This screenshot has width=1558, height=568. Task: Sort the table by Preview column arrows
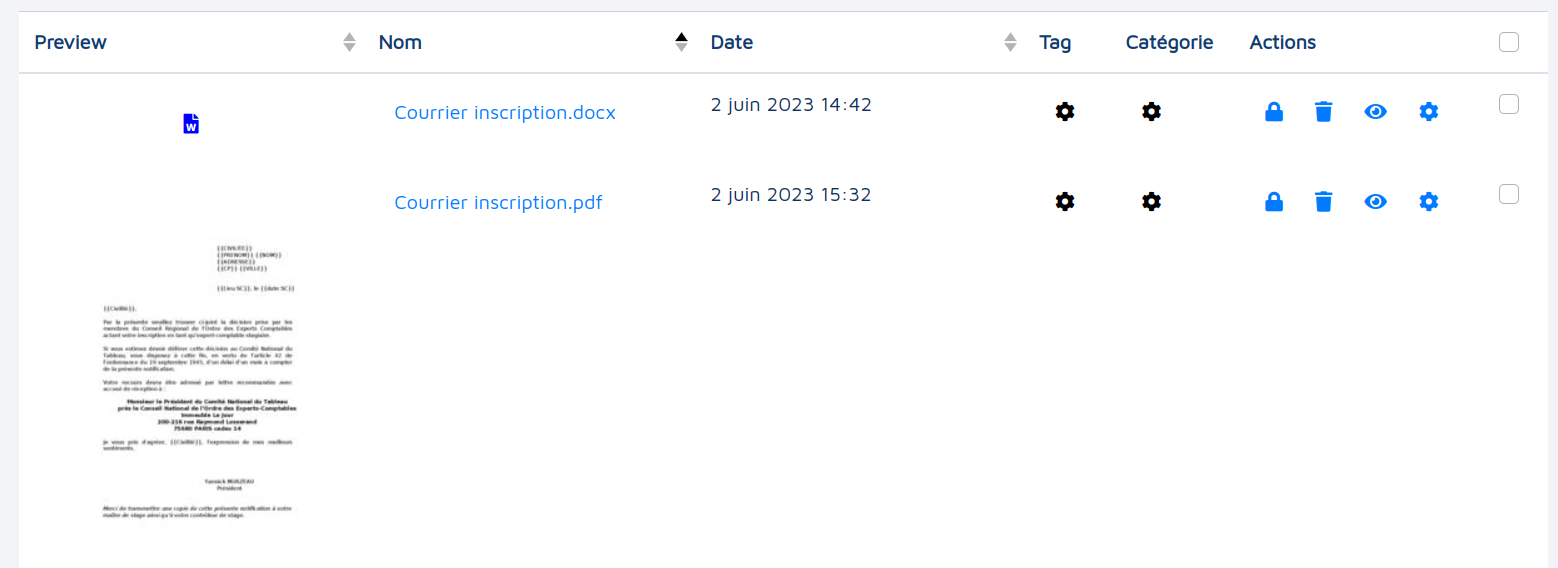(349, 42)
